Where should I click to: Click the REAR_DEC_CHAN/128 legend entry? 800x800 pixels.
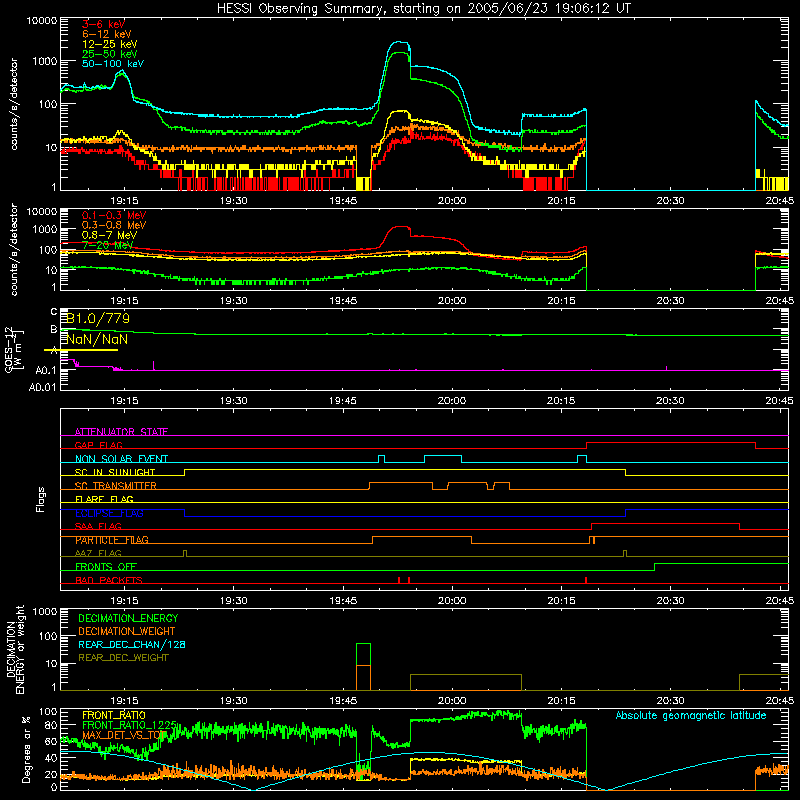(132, 645)
